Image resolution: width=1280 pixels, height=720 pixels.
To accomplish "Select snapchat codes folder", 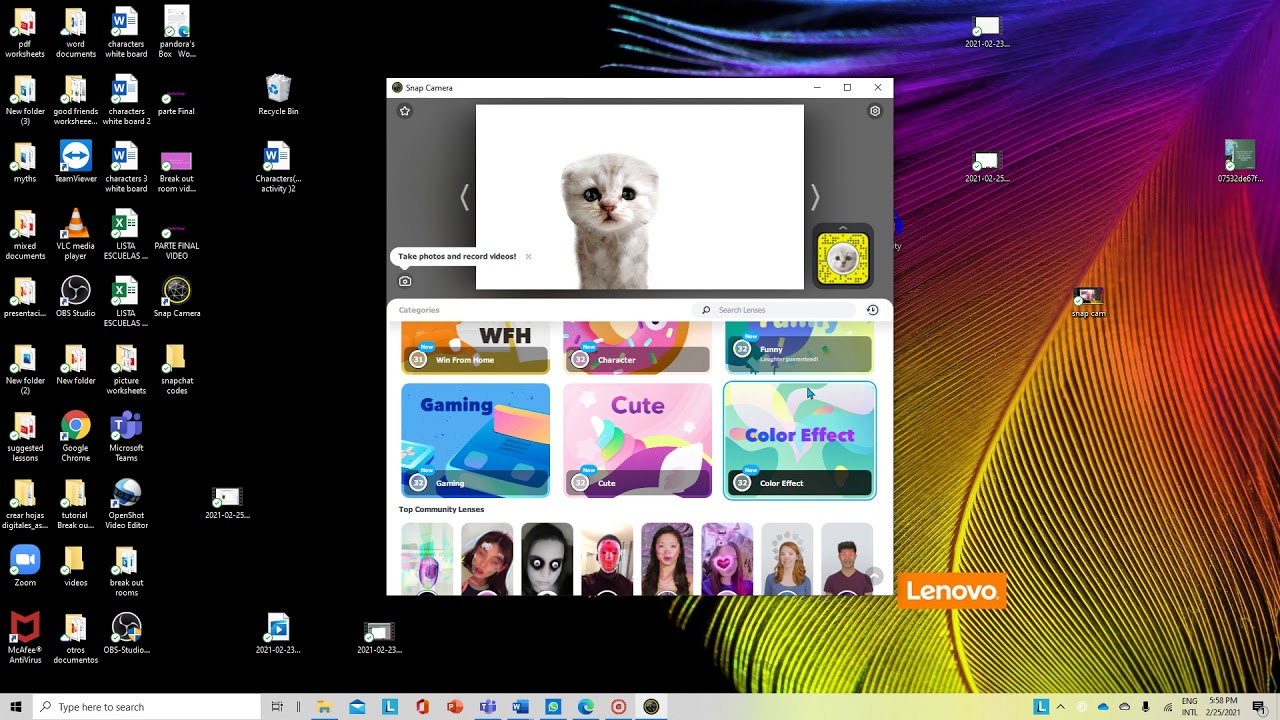I will coord(177,368).
